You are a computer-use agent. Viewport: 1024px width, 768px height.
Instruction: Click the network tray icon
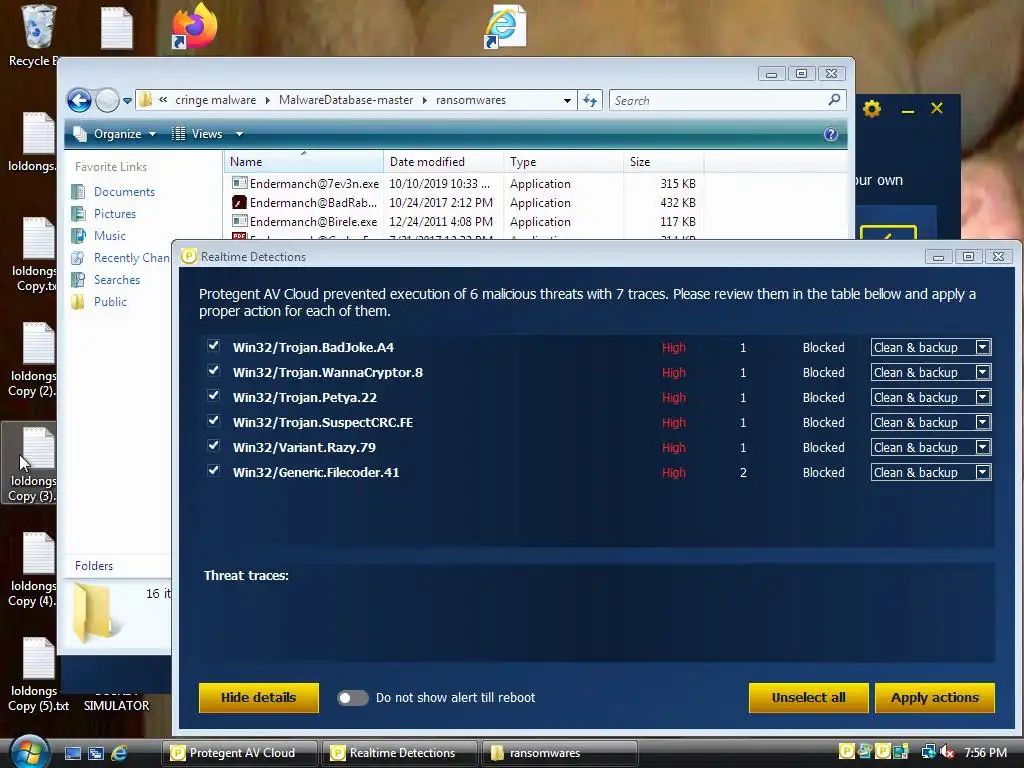coord(928,752)
